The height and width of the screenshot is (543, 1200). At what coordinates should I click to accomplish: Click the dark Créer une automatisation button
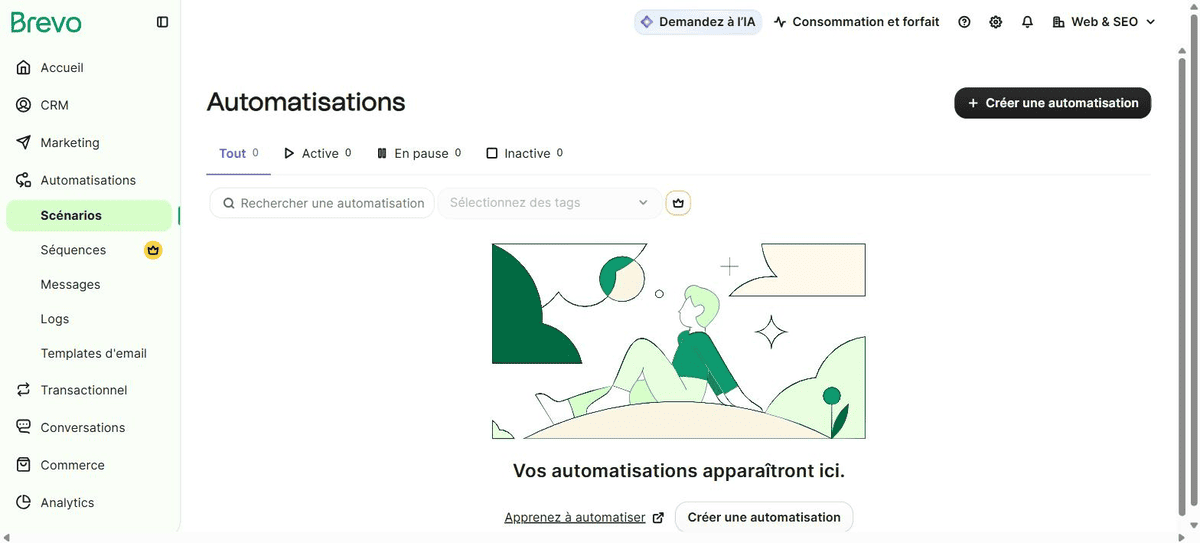1053,103
